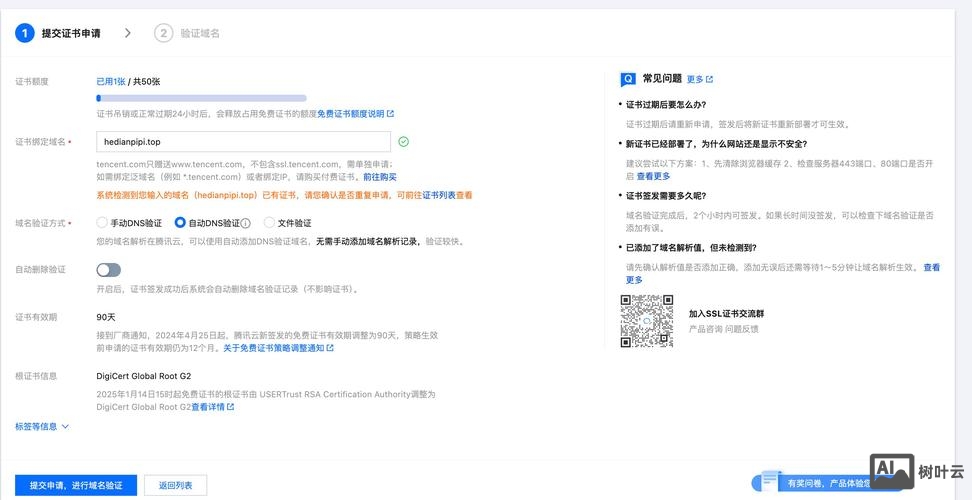Viewport: 972px width, 500px height.
Task: Open 免费证书额度说明 link
Action: [355, 114]
